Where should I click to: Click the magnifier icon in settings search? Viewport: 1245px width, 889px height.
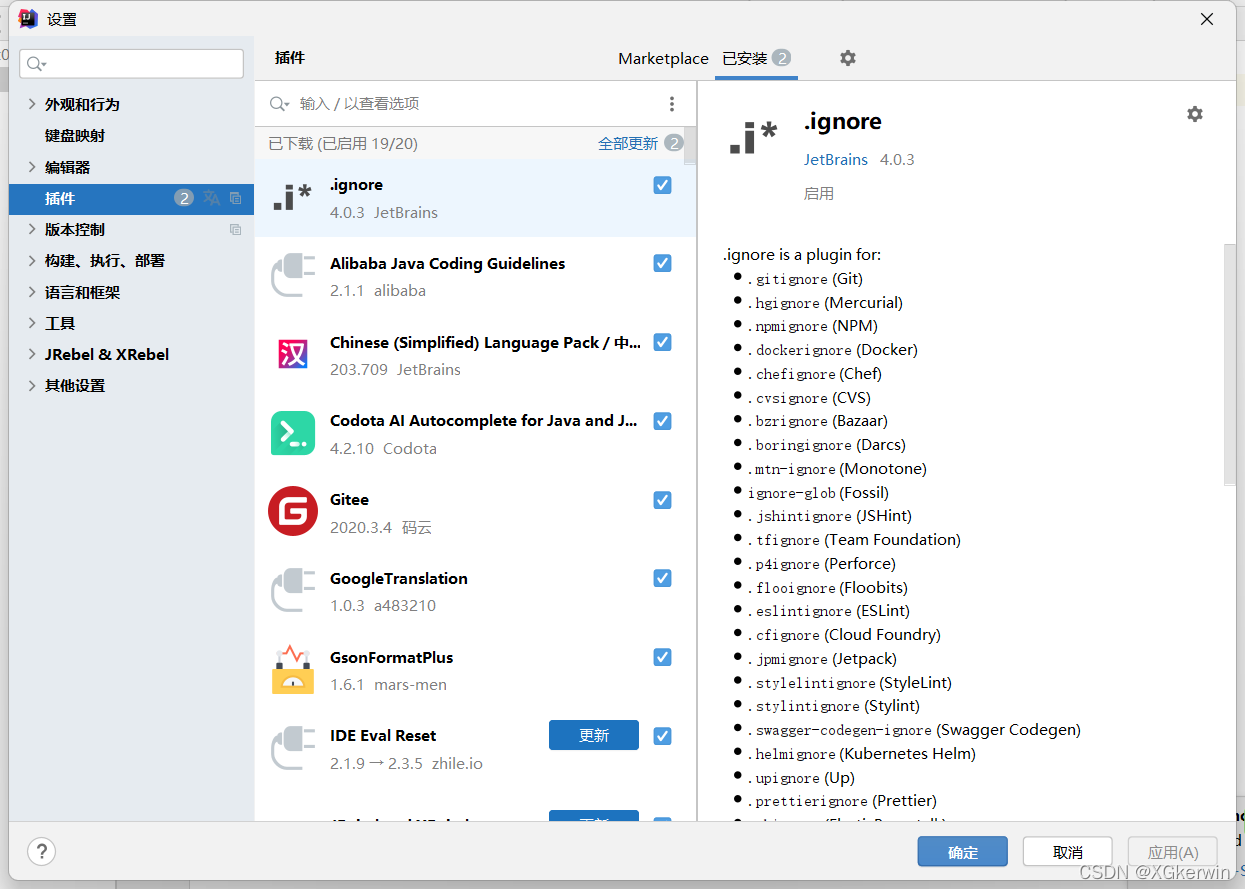coord(36,64)
